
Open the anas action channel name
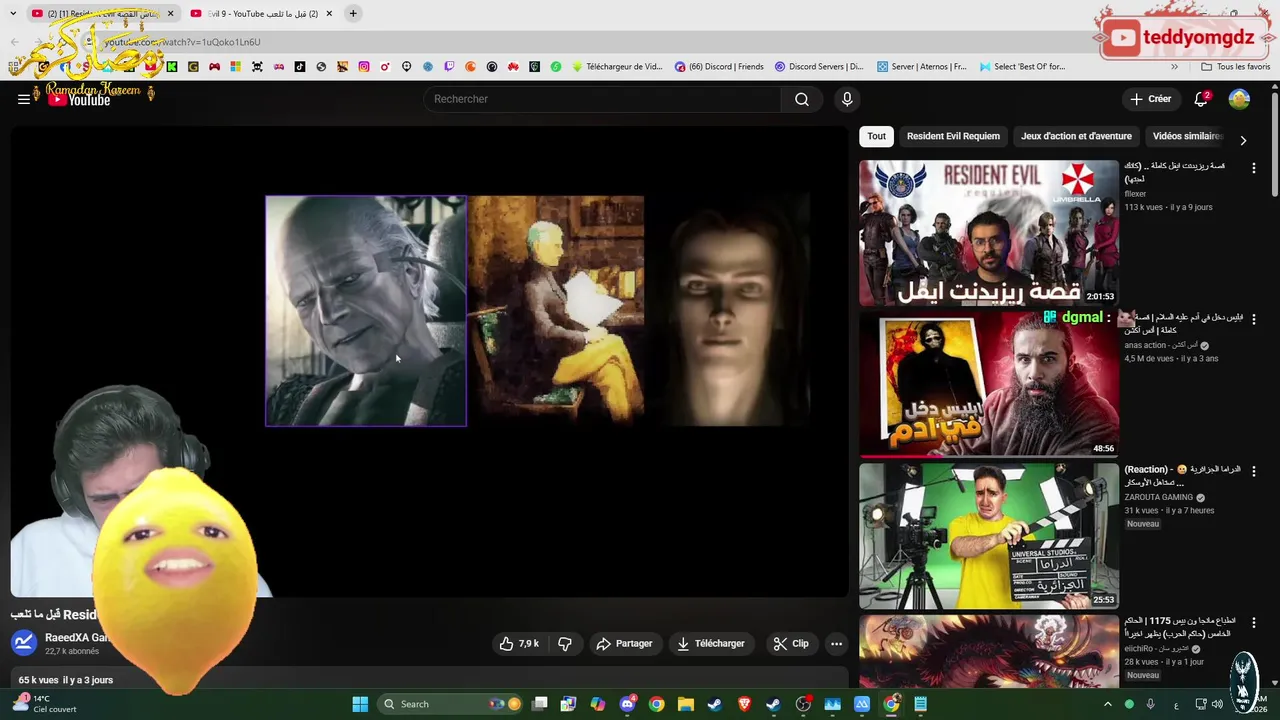coord(1160,345)
